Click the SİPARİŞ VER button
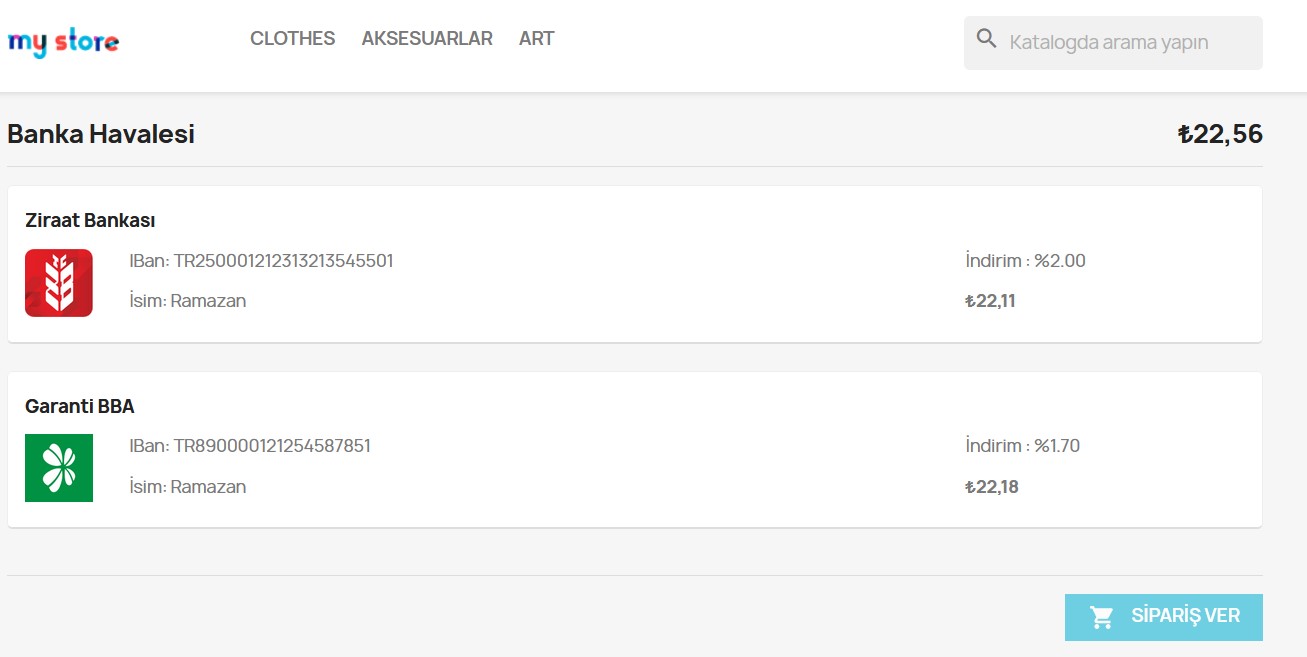The width and height of the screenshot is (1307, 657). [1164, 617]
